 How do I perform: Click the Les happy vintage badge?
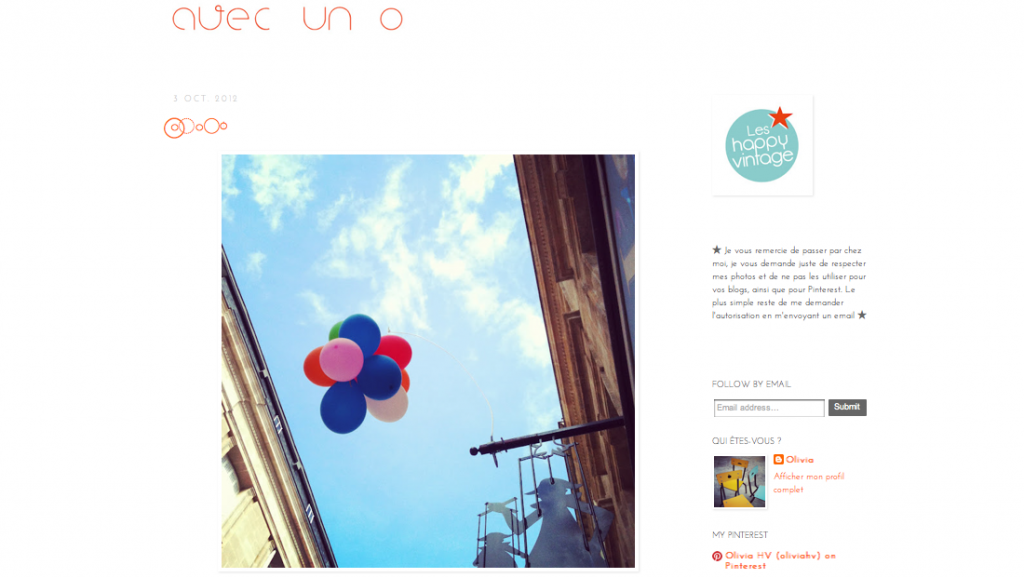pyautogui.click(x=762, y=145)
